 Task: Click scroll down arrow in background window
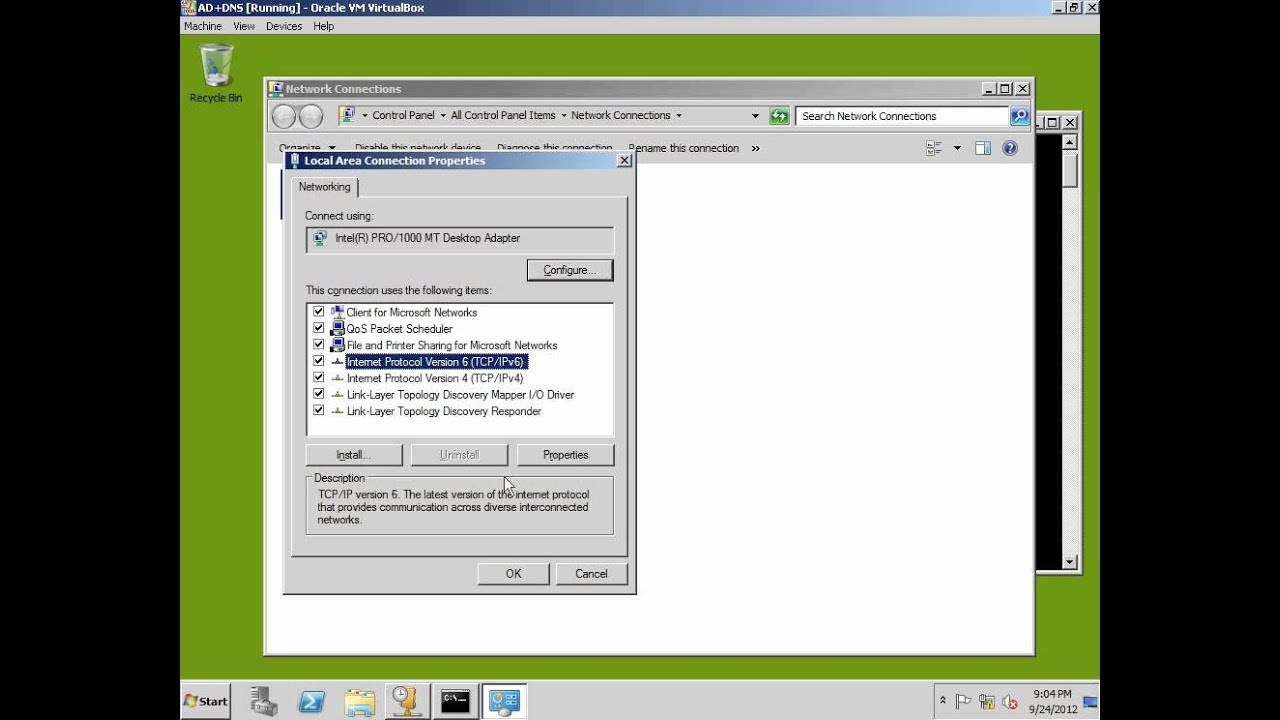(x=1069, y=563)
